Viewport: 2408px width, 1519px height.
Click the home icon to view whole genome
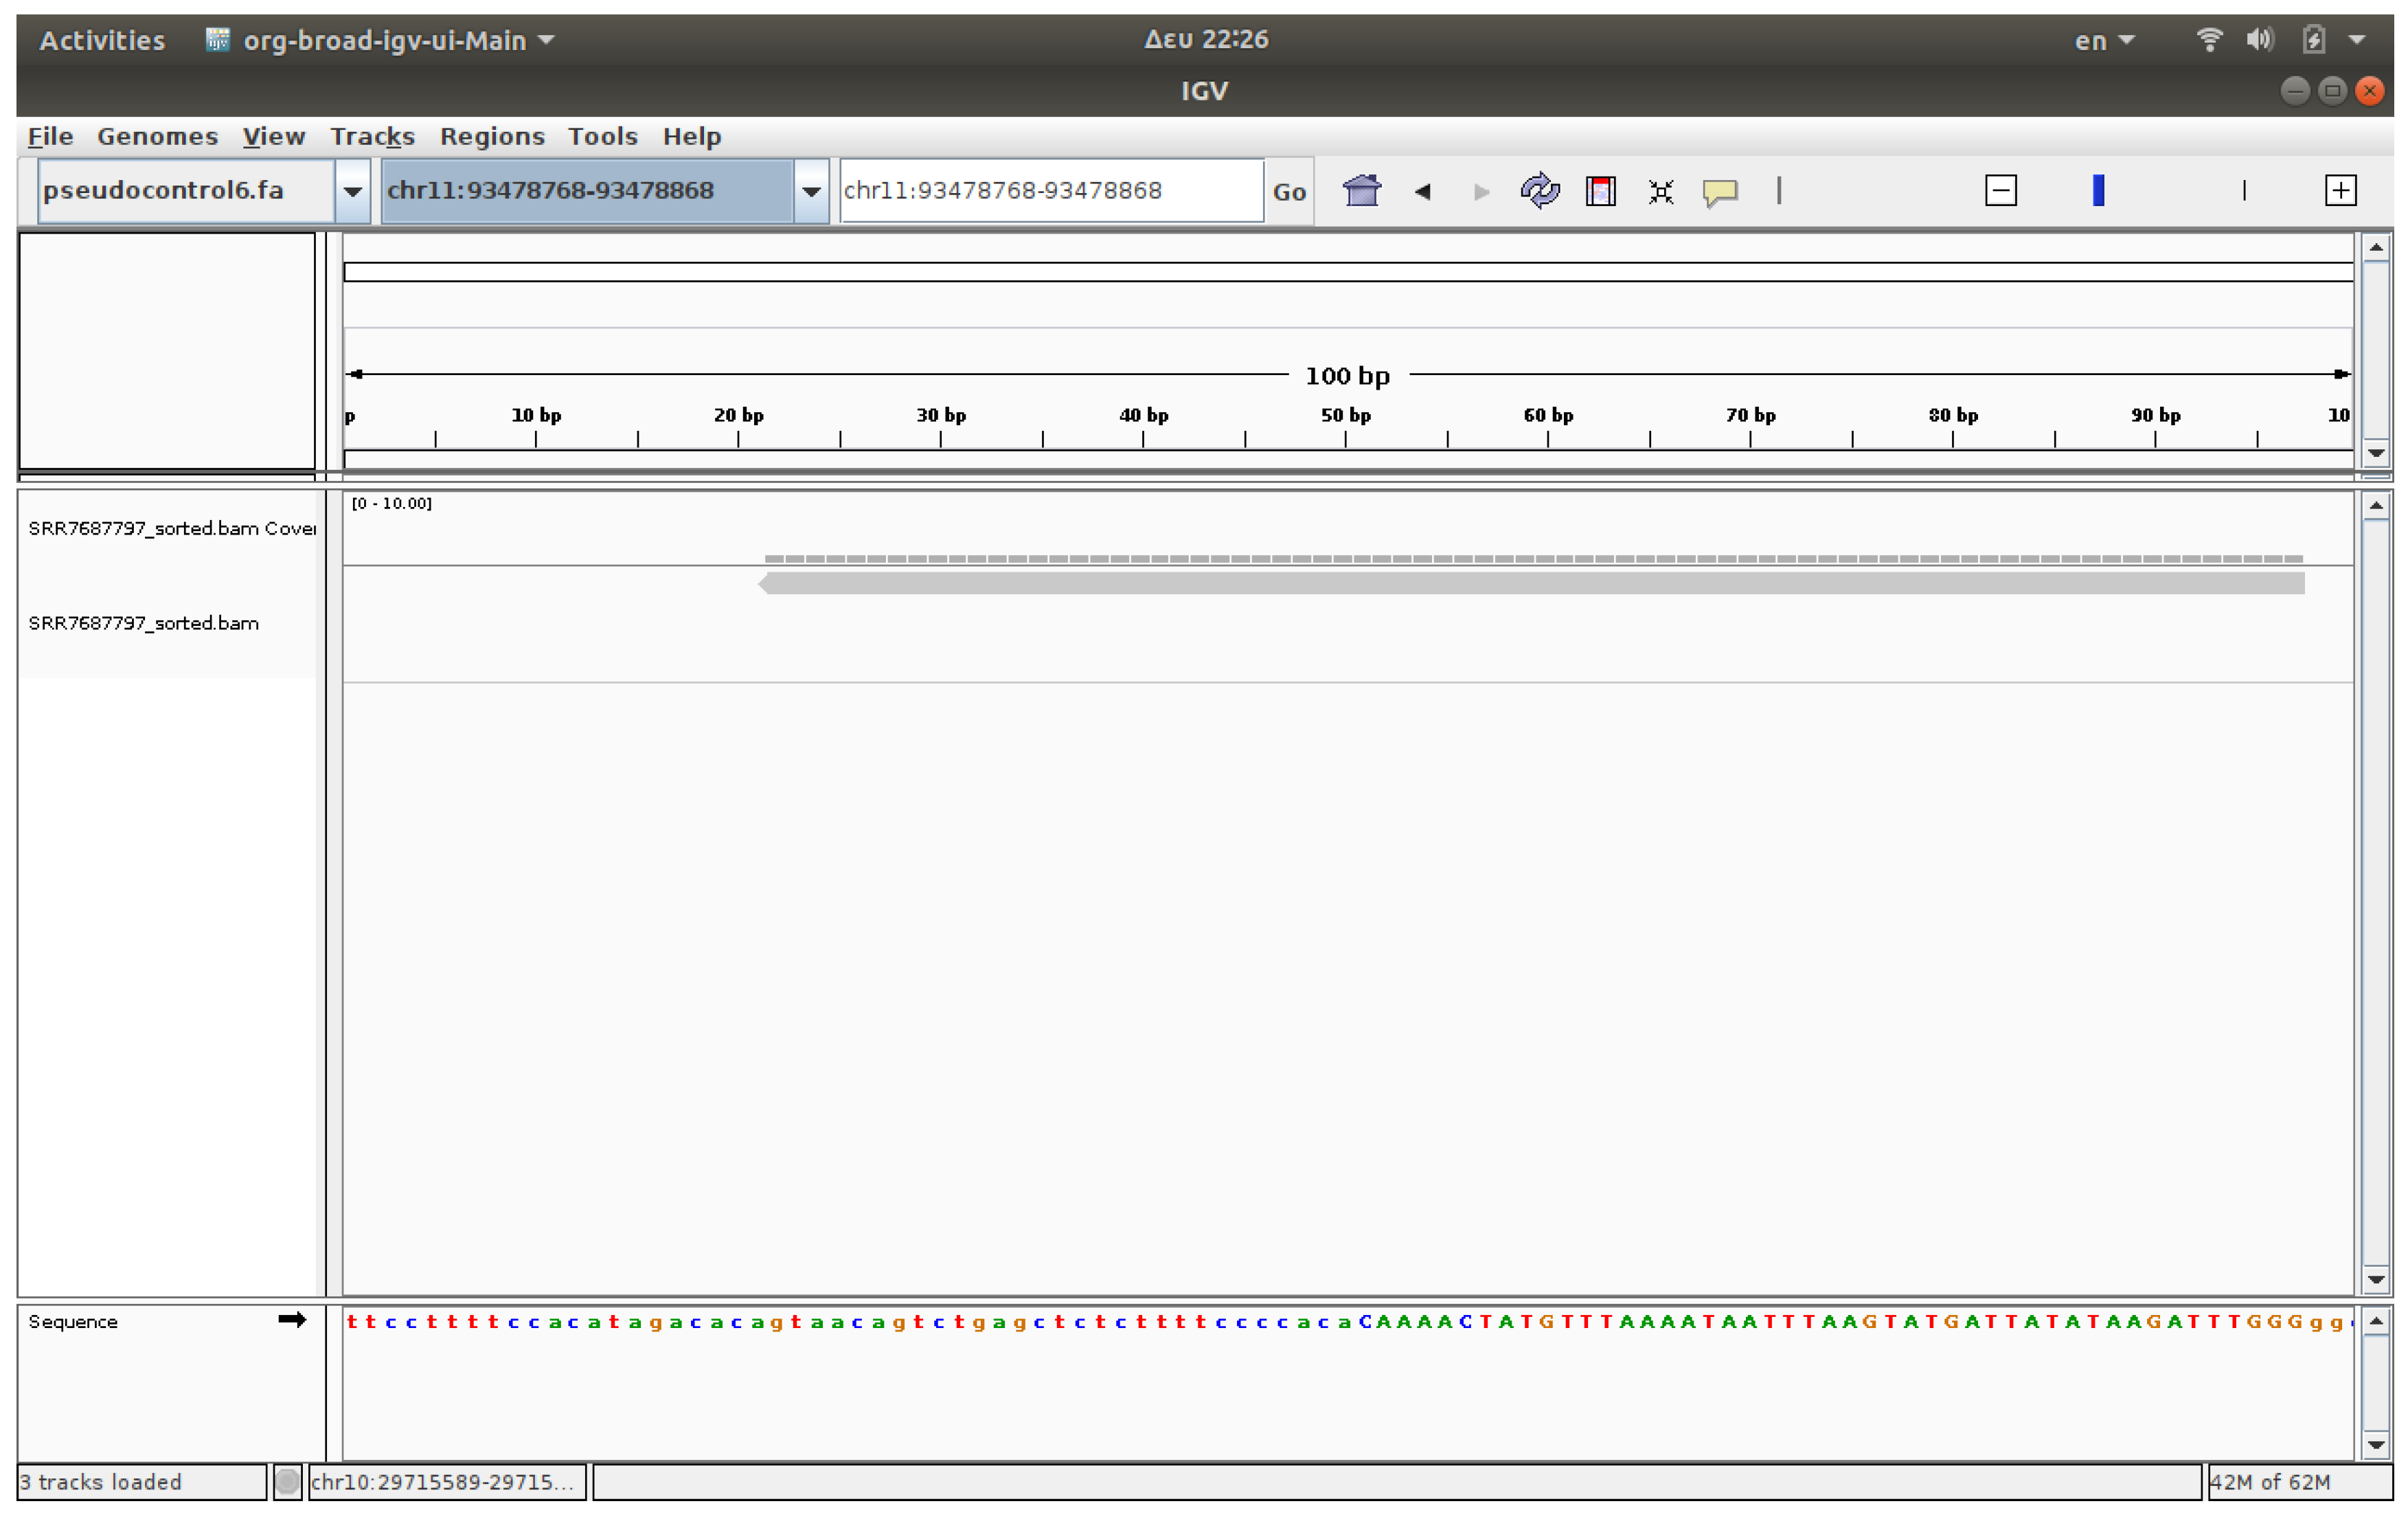(1362, 191)
